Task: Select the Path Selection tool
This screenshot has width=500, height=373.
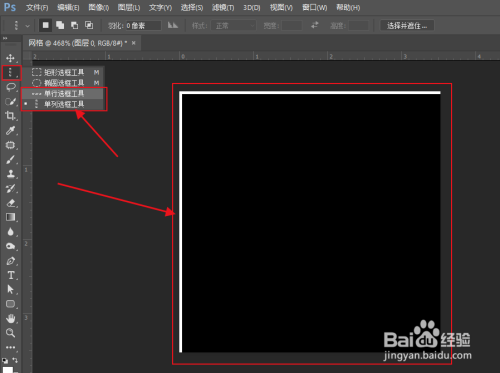Action: click(x=10, y=290)
